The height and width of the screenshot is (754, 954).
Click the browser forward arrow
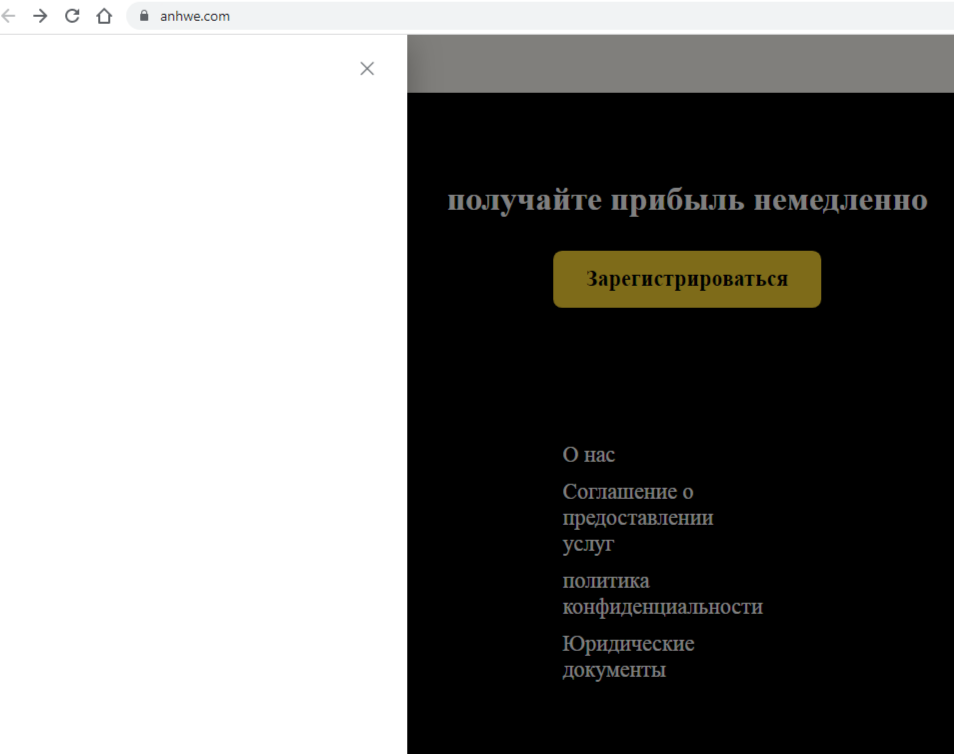point(40,16)
